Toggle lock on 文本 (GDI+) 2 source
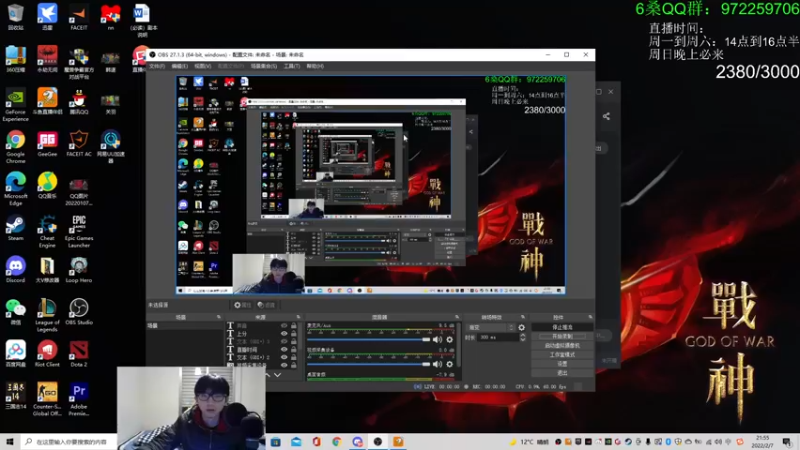800x450 pixels. (293, 357)
